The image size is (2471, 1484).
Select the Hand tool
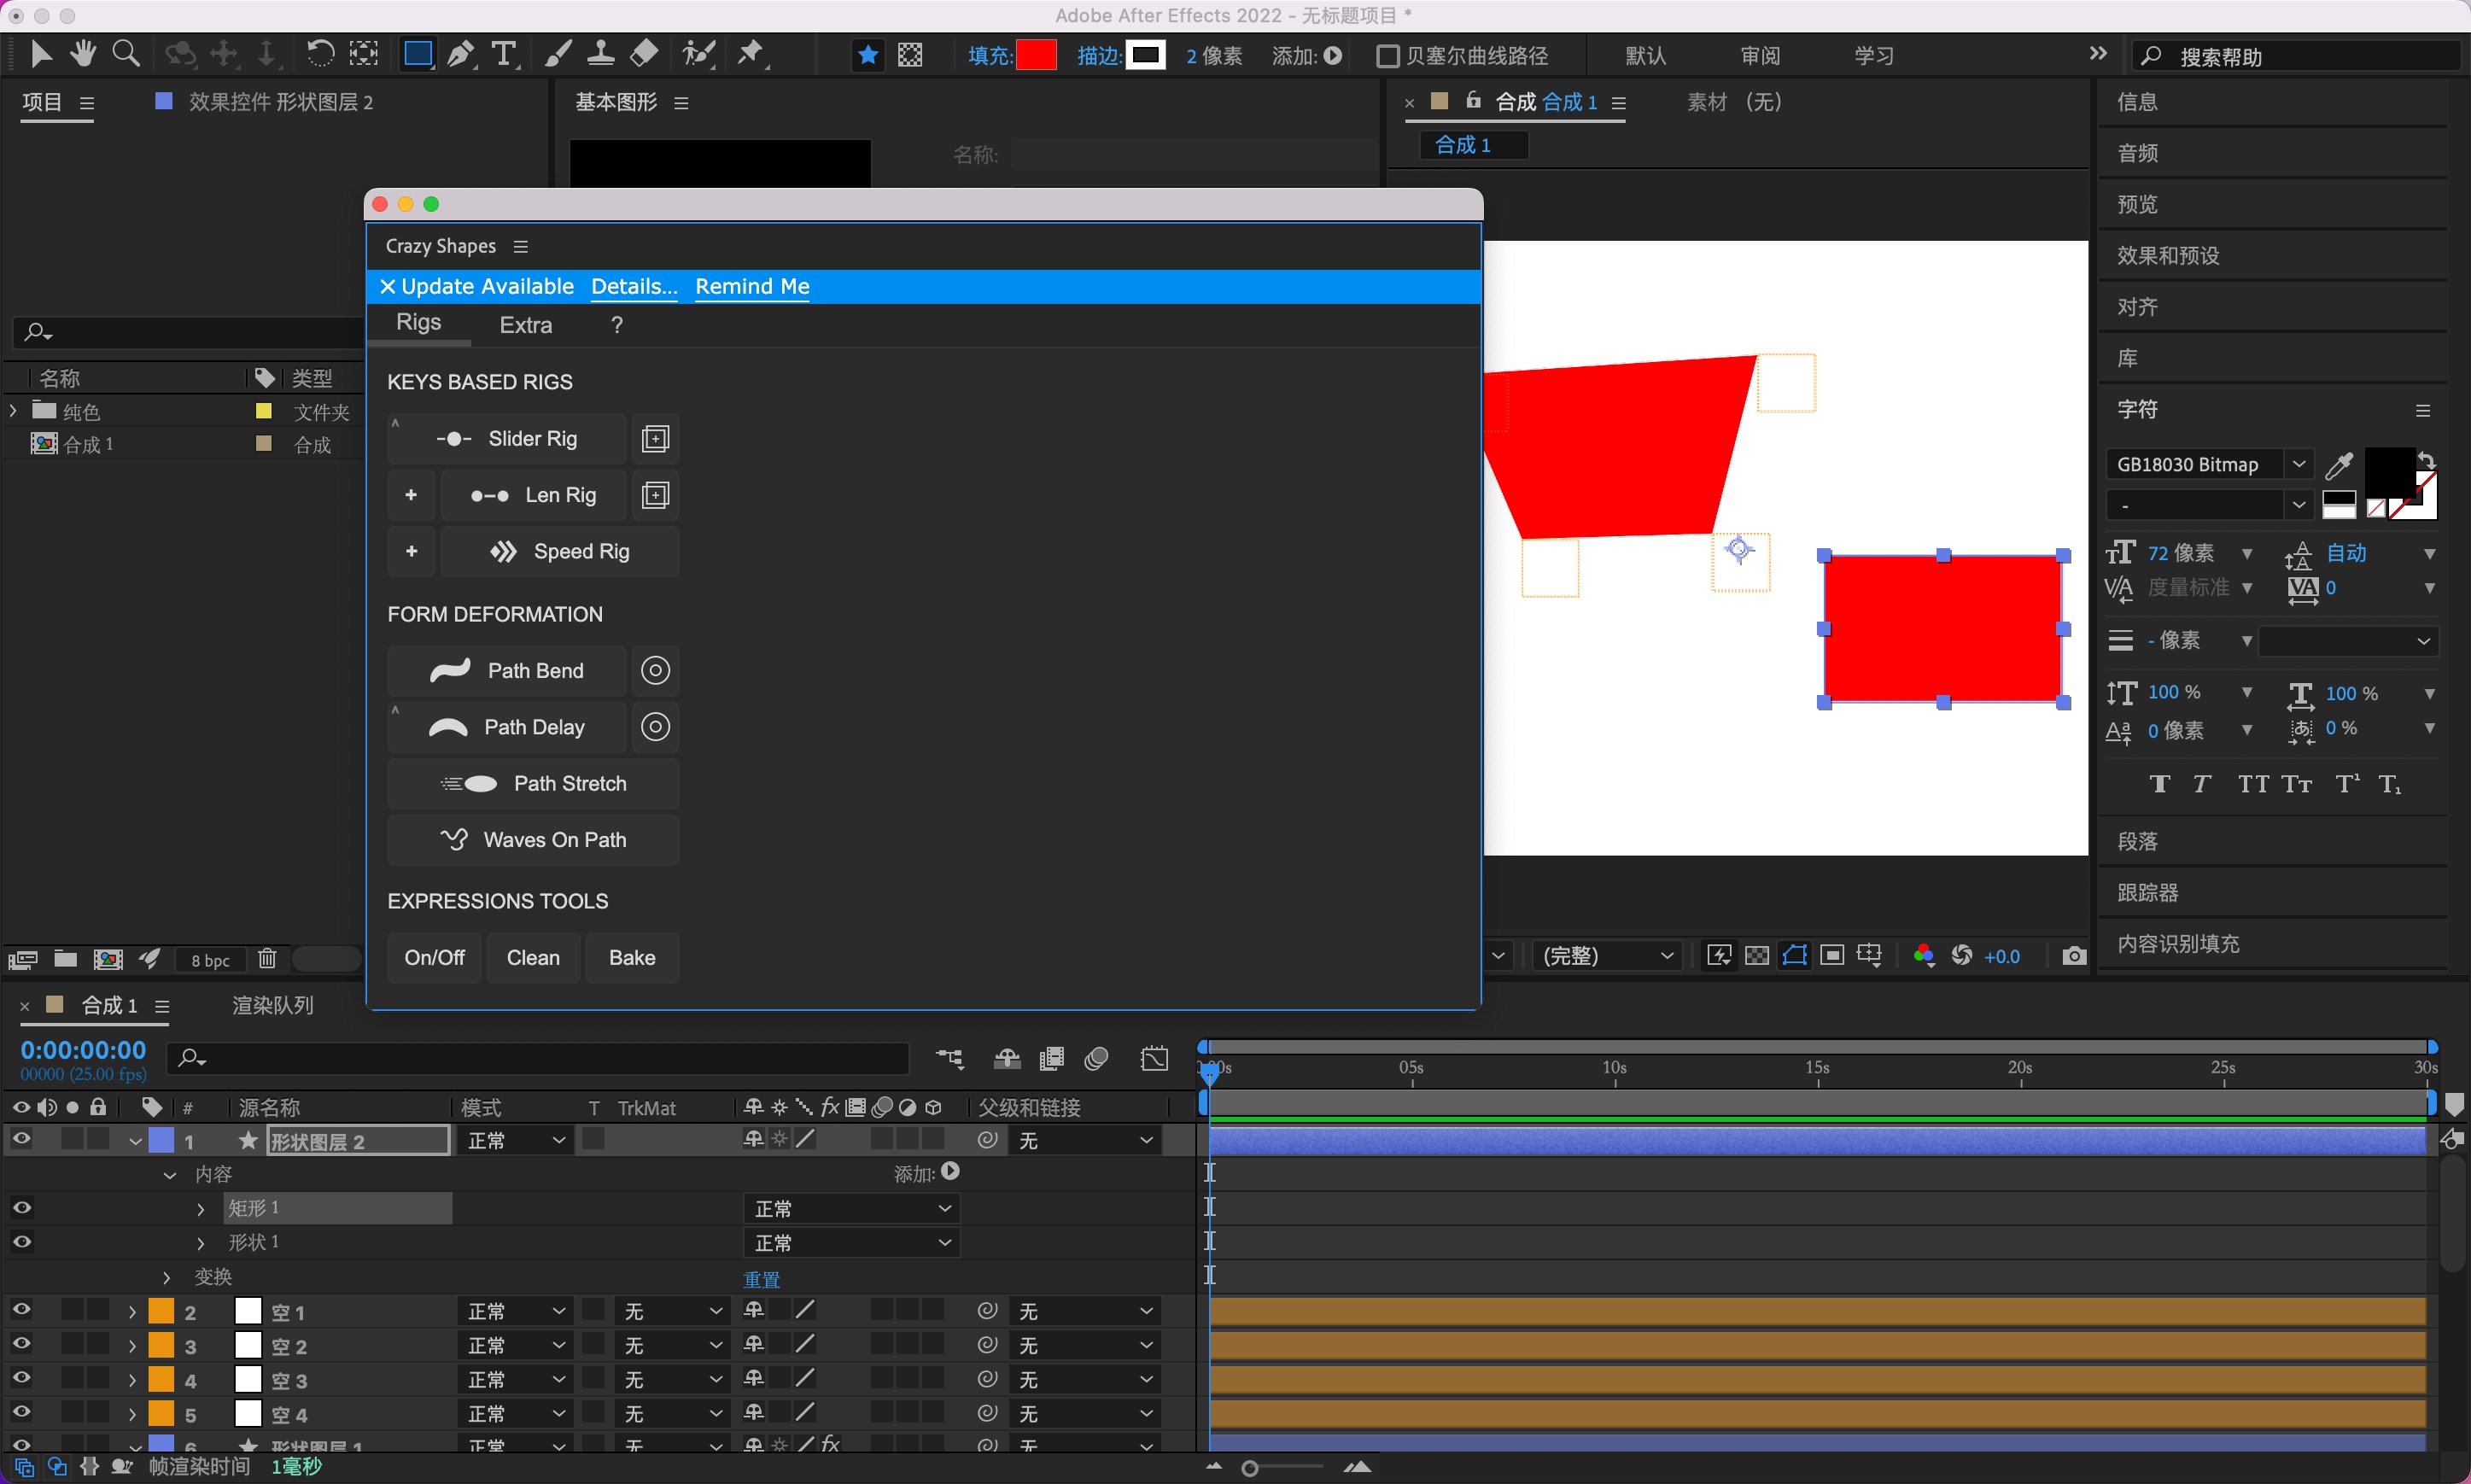(x=83, y=54)
